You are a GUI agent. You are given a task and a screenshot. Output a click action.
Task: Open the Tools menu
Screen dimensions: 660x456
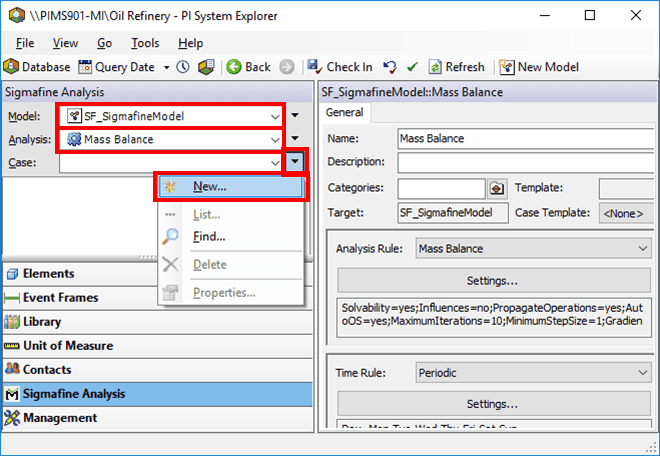pos(145,43)
